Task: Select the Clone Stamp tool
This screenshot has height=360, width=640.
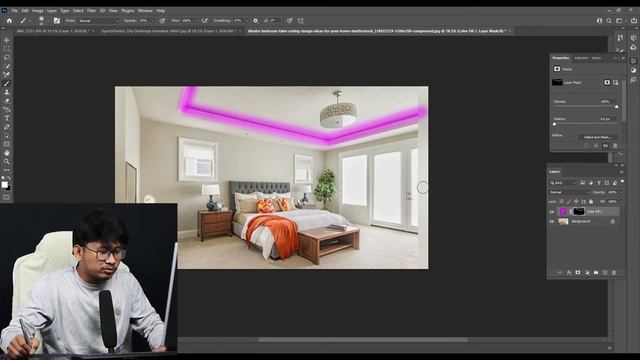Action: [x=7, y=92]
